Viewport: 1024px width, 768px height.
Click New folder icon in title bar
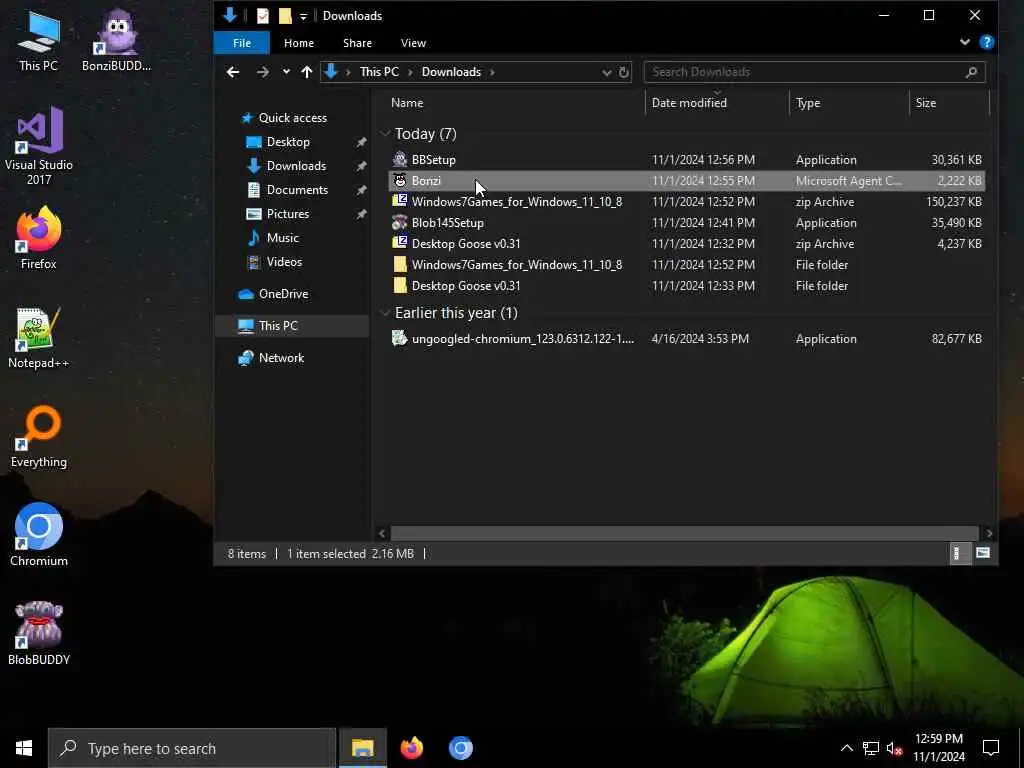click(285, 16)
